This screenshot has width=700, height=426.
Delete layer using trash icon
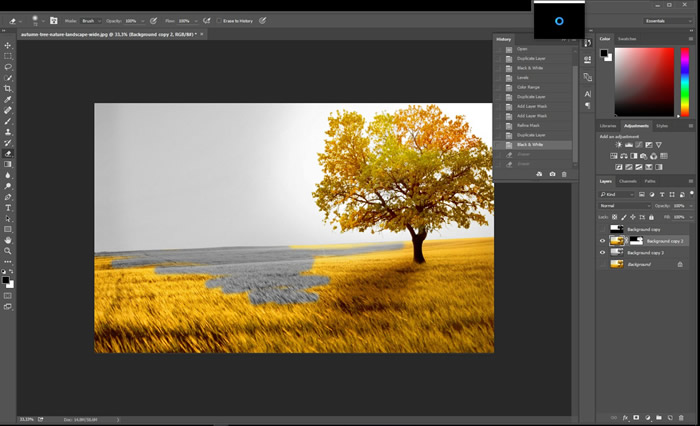point(681,418)
